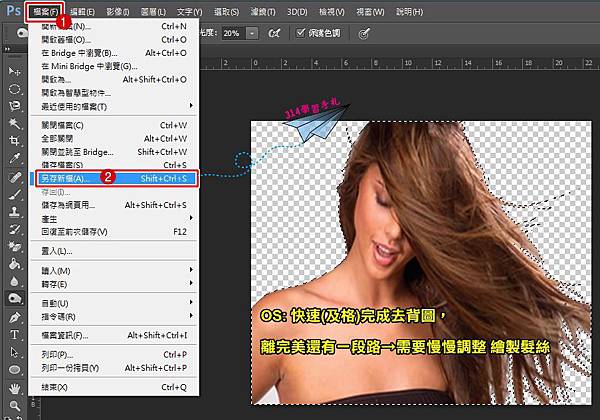
Task: Select the Move tool
Action: pos(15,71)
